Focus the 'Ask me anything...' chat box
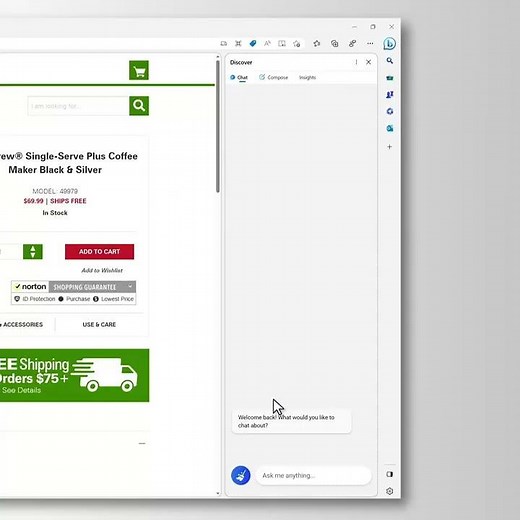This screenshot has height=520, width=520. tap(313, 475)
